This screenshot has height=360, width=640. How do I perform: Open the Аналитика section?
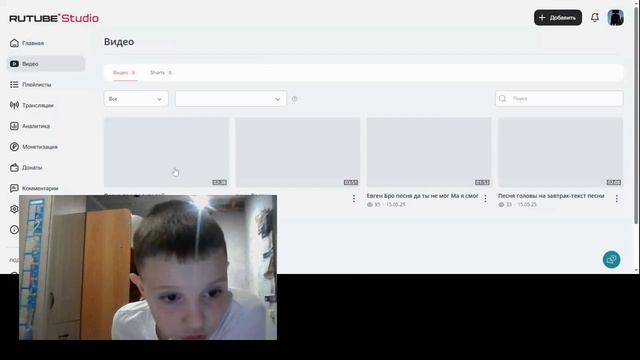tap(30, 126)
